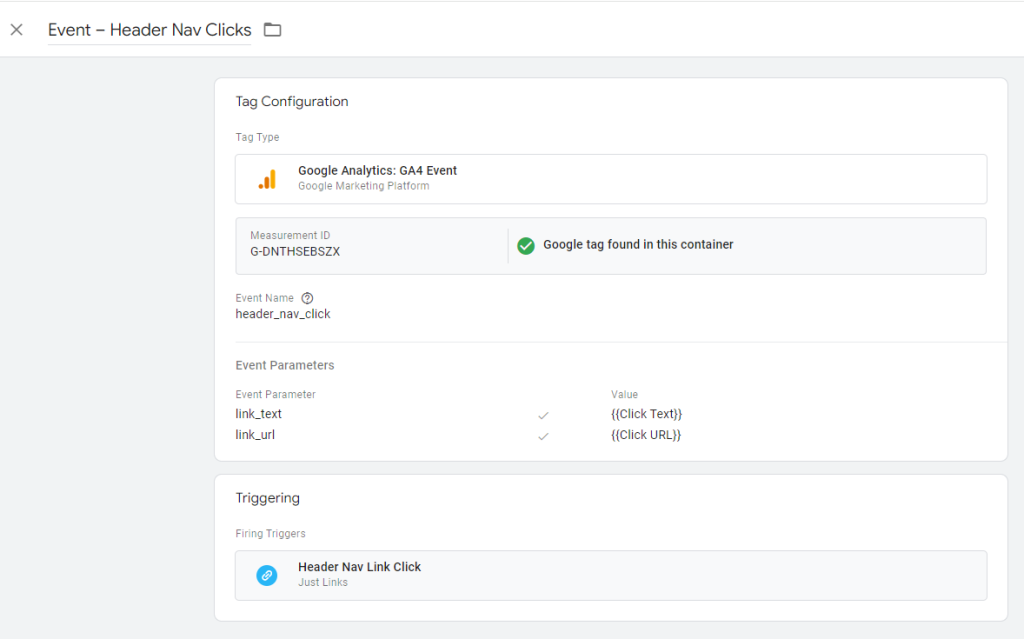The image size is (1024, 639).
Task: Select the {{Click URL}} value
Action: [x=646, y=435]
